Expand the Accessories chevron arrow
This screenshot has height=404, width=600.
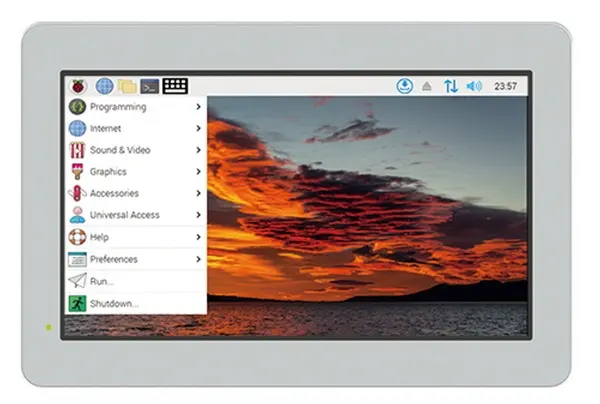tap(198, 193)
